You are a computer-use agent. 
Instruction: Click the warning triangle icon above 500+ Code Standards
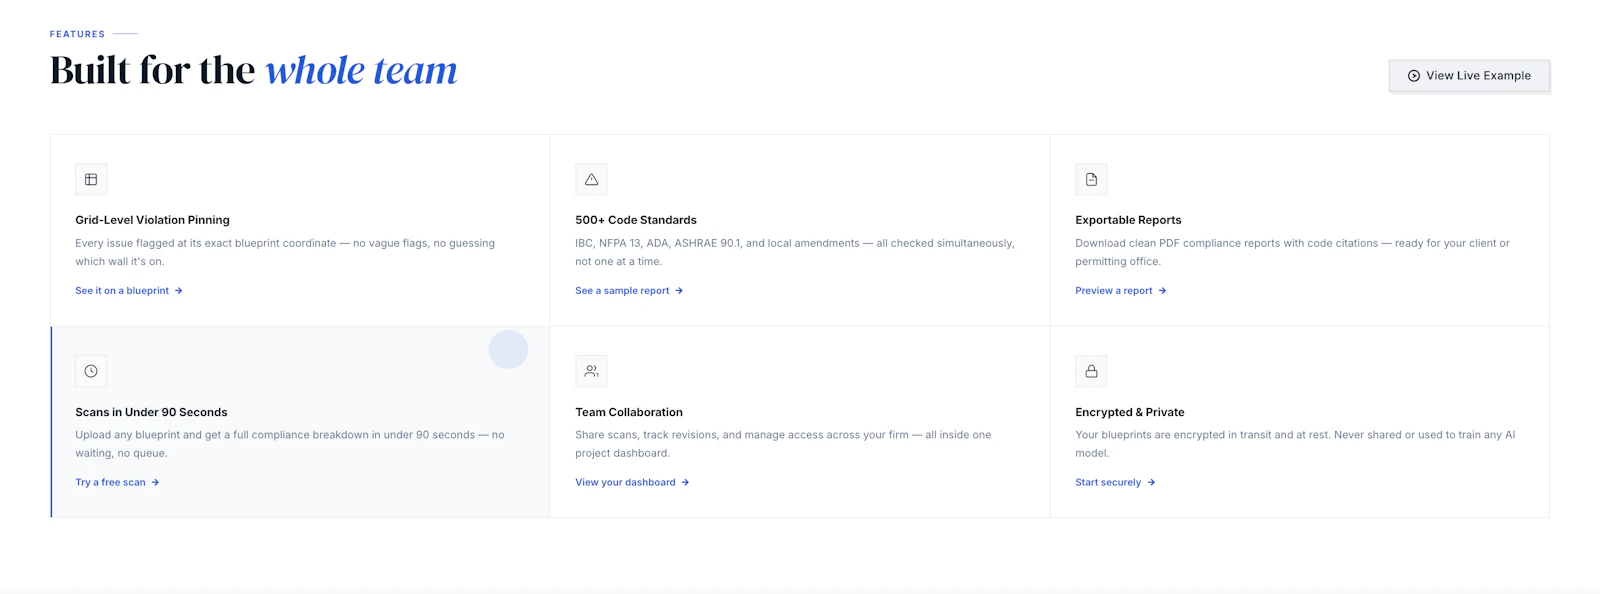tap(591, 180)
